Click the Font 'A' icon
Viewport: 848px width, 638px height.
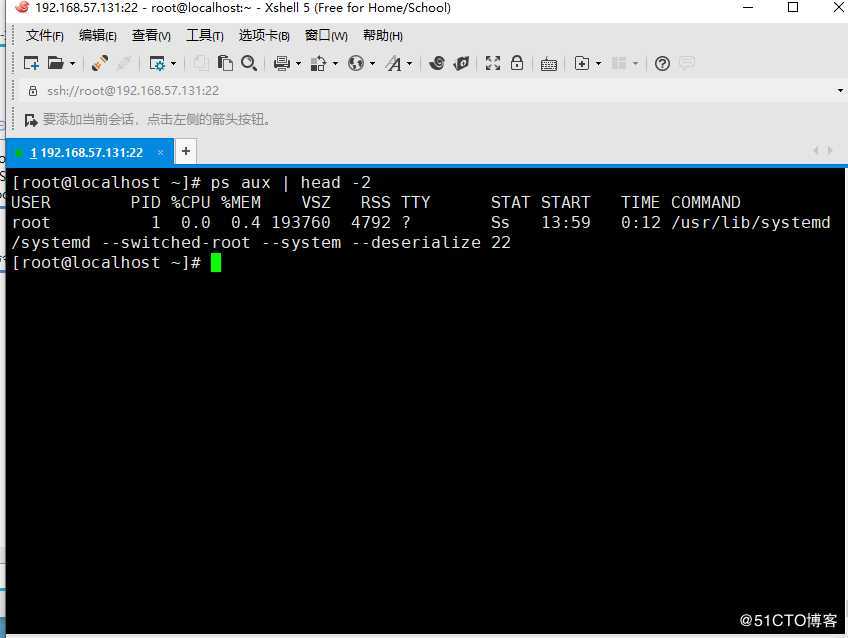(x=394, y=64)
